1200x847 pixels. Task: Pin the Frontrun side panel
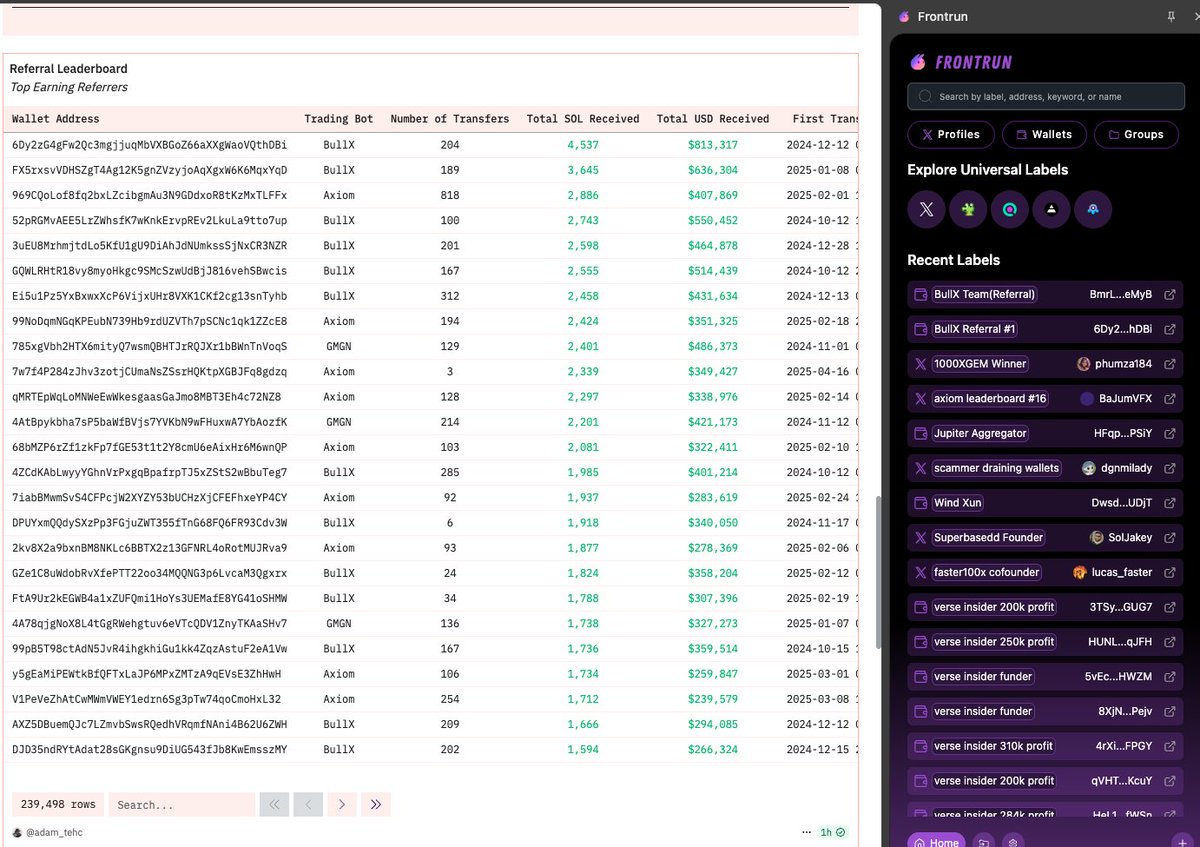point(1171,17)
